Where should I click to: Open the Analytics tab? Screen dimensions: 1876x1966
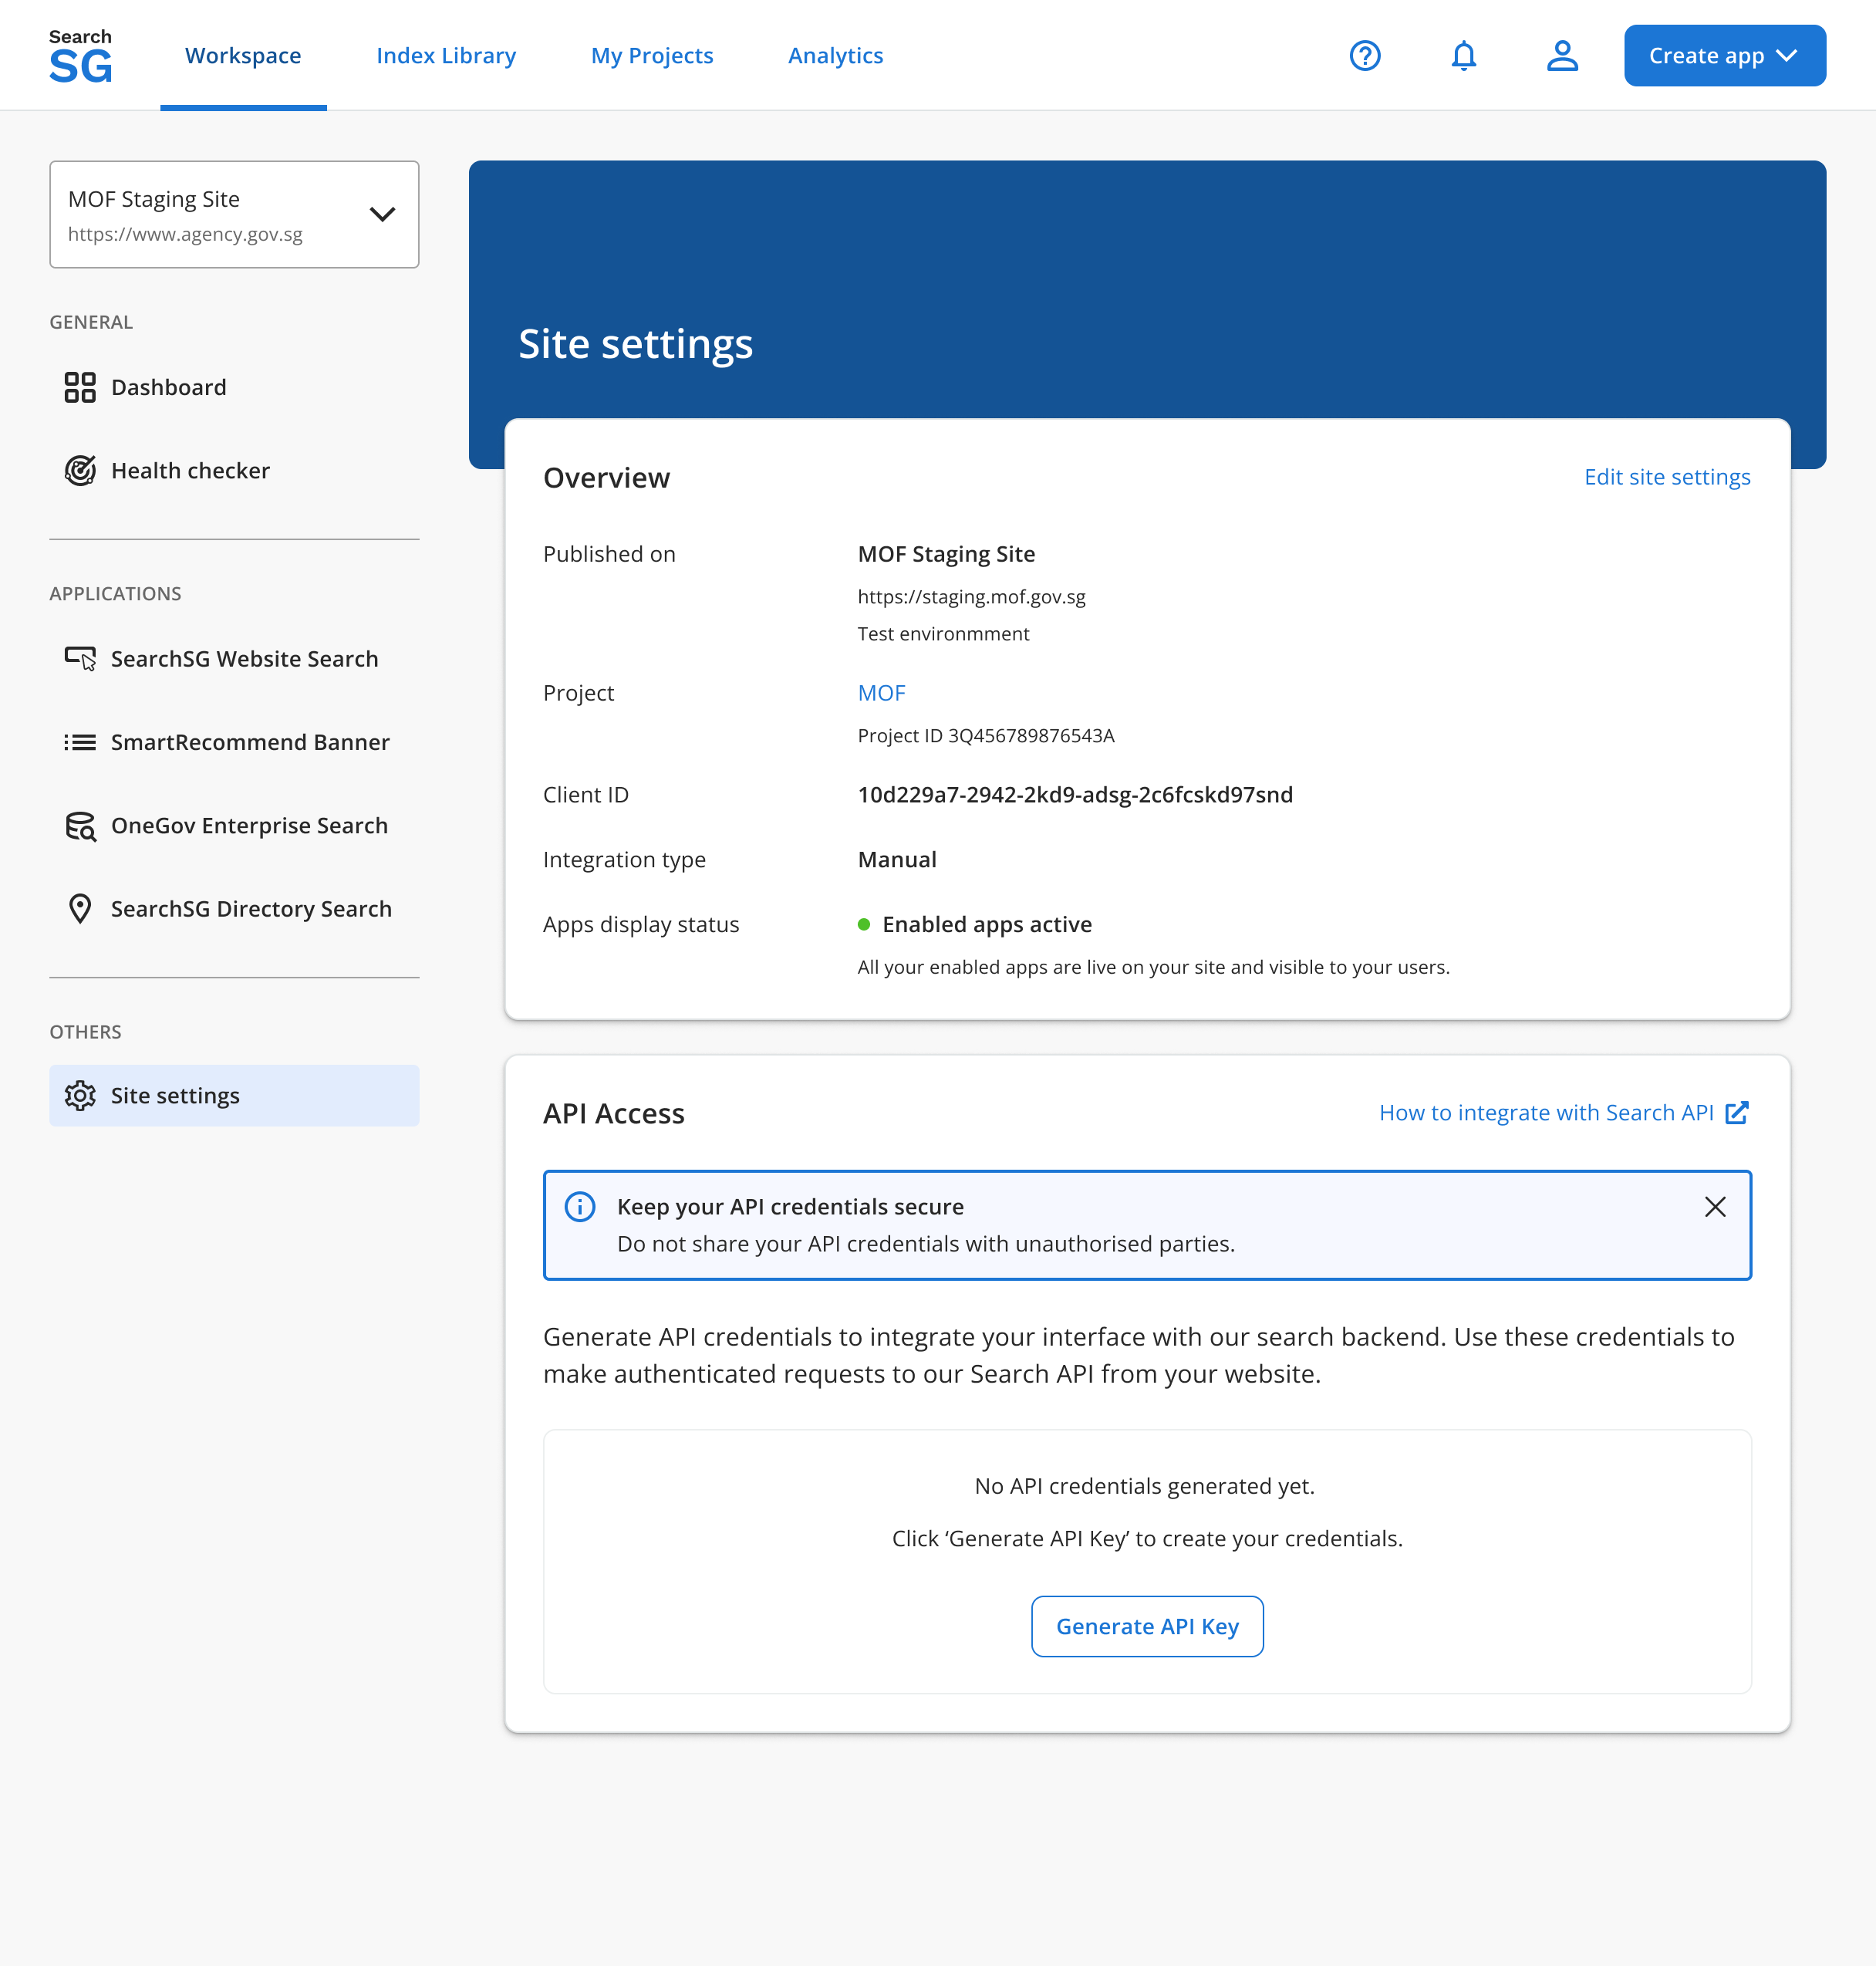tap(835, 55)
